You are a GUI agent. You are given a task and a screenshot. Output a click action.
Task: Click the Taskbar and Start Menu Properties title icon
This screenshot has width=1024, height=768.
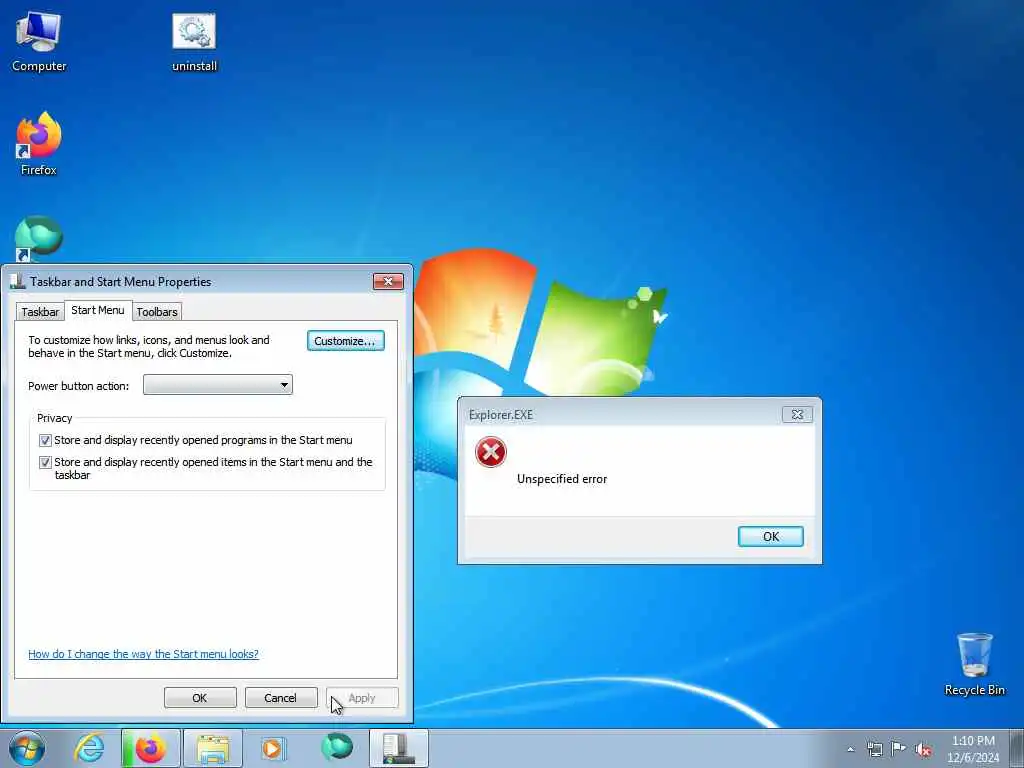18,281
